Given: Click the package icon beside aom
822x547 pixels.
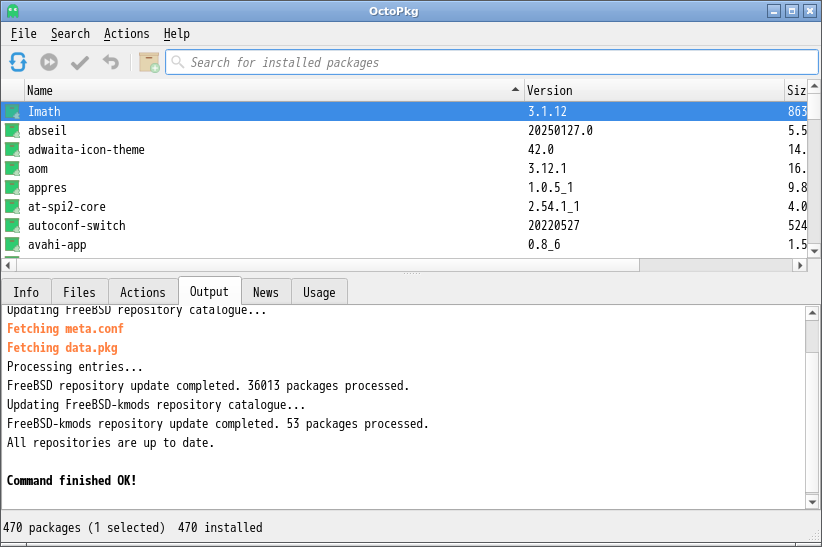Looking at the screenshot, I should (13, 168).
